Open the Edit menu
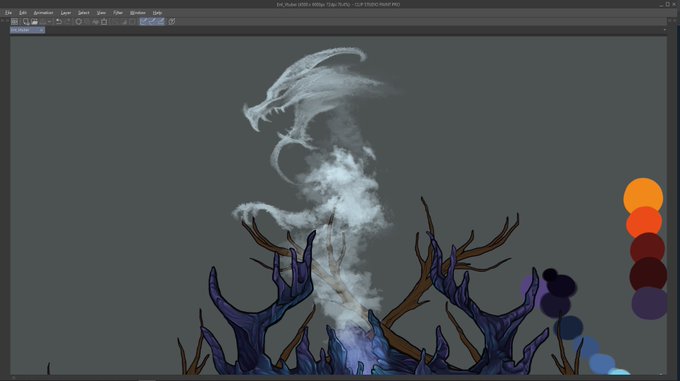The height and width of the screenshot is (381, 680). pos(23,13)
